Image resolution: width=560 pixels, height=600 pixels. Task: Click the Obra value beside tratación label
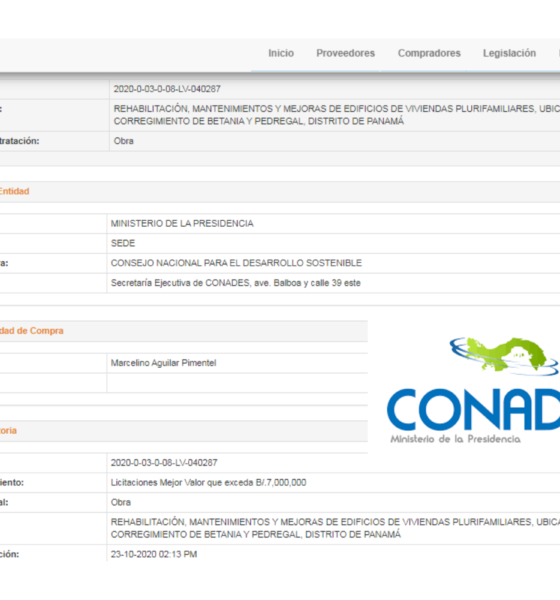(124, 141)
